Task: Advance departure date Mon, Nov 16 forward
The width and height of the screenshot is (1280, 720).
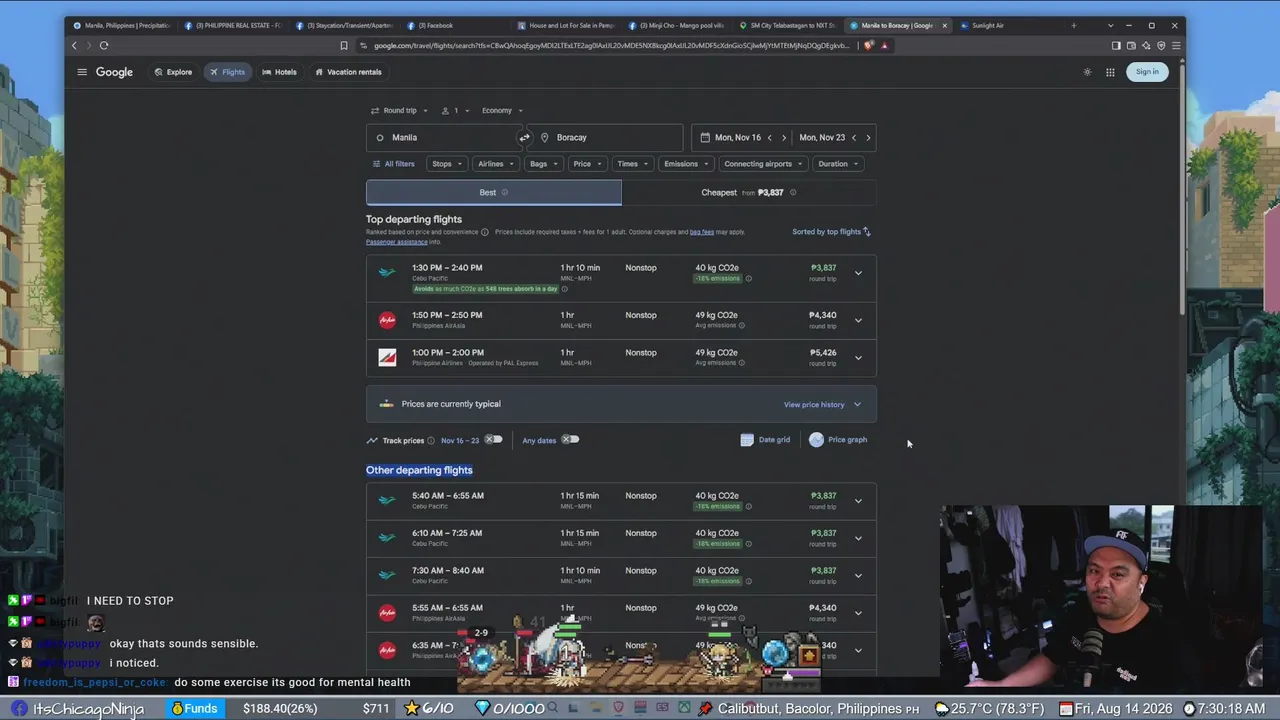Action: 783,137
